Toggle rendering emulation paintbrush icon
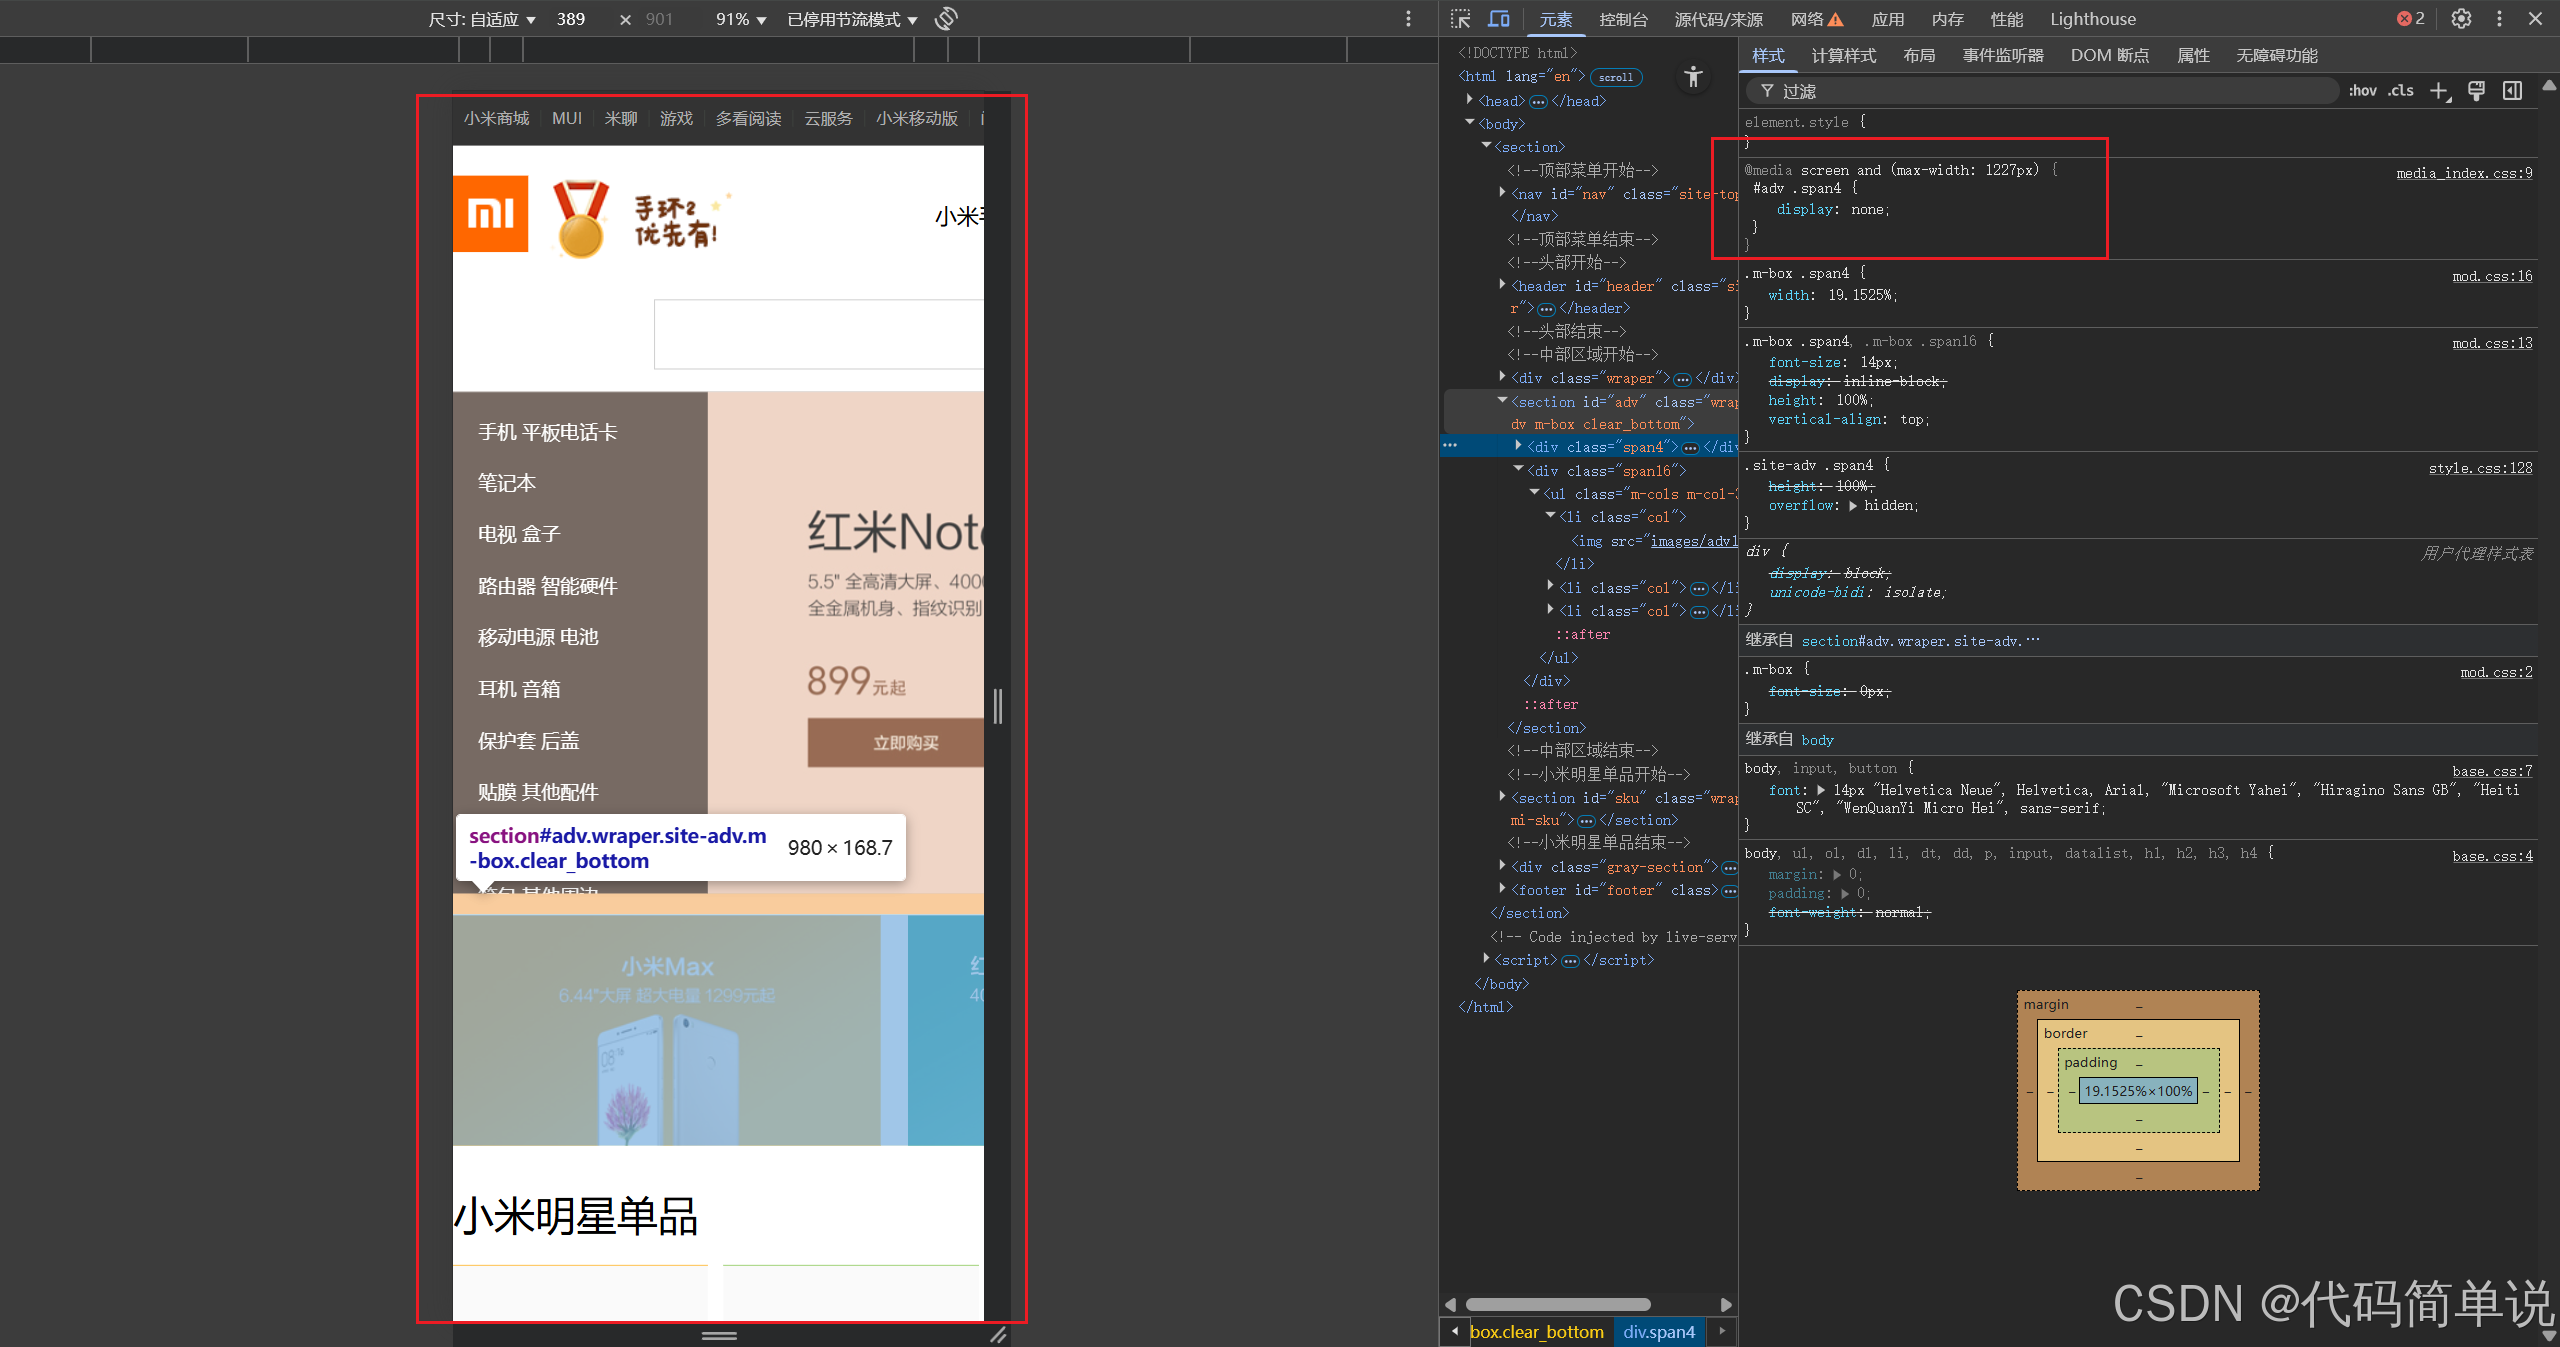2560x1347 pixels. tap(2476, 91)
